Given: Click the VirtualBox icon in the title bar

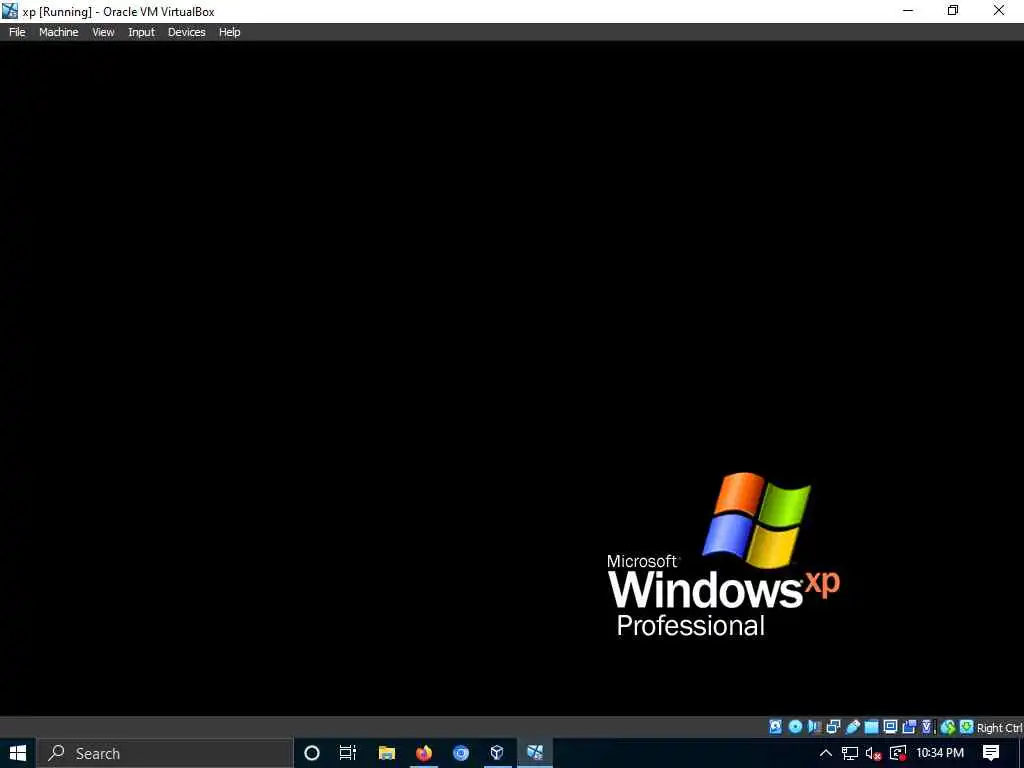Looking at the screenshot, I should coord(10,10).
